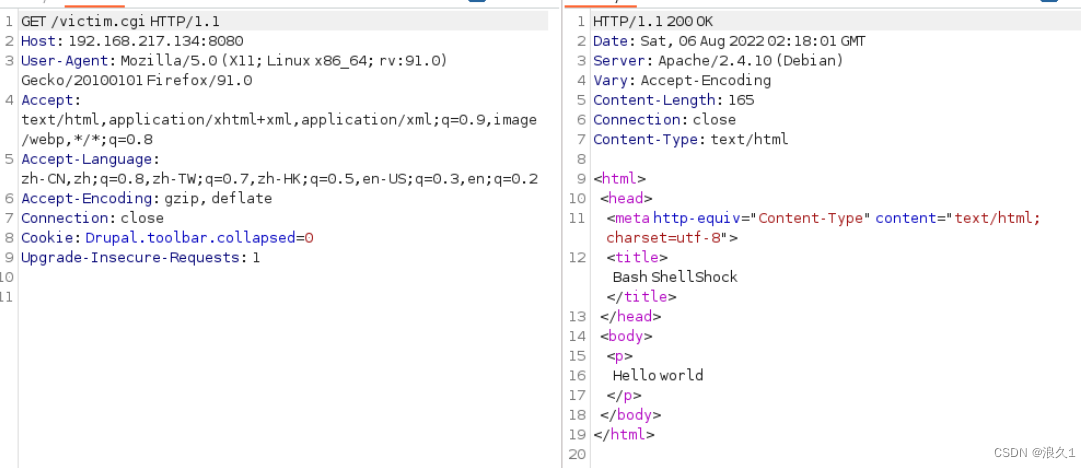Click the Accept-Encoding: gzip, deflate header

(146, 198)
